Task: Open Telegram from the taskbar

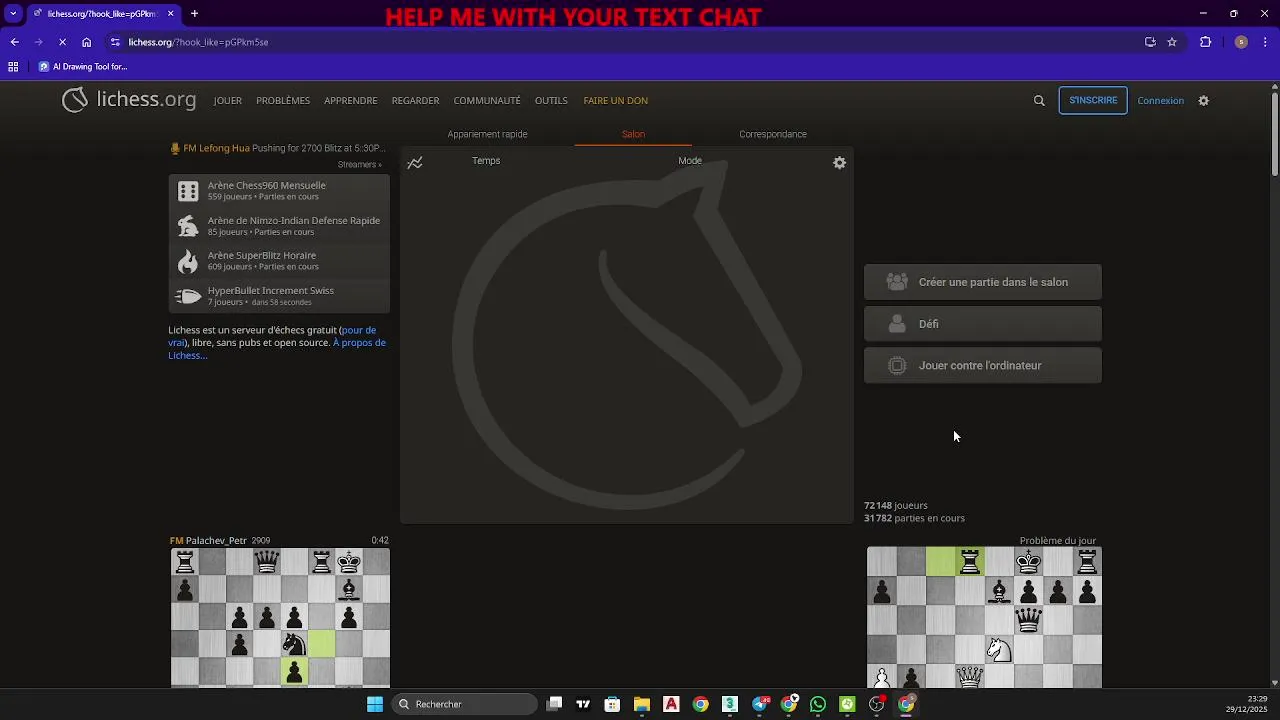Action: (x=760, y=704)
